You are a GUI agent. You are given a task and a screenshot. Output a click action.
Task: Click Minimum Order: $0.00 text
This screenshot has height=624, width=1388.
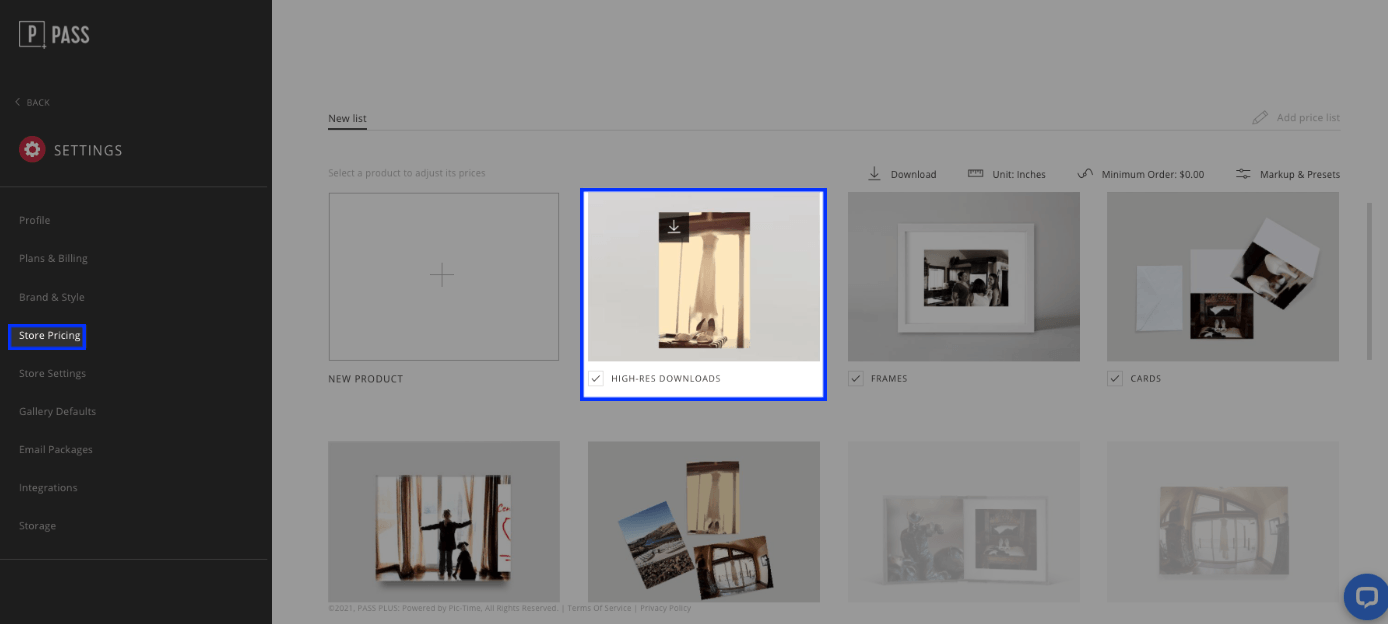[1153, 174]
